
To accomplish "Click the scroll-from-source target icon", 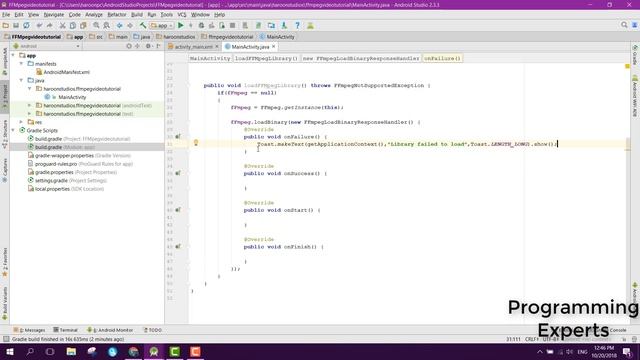I will pyautogui.click(x=129, y=46).
